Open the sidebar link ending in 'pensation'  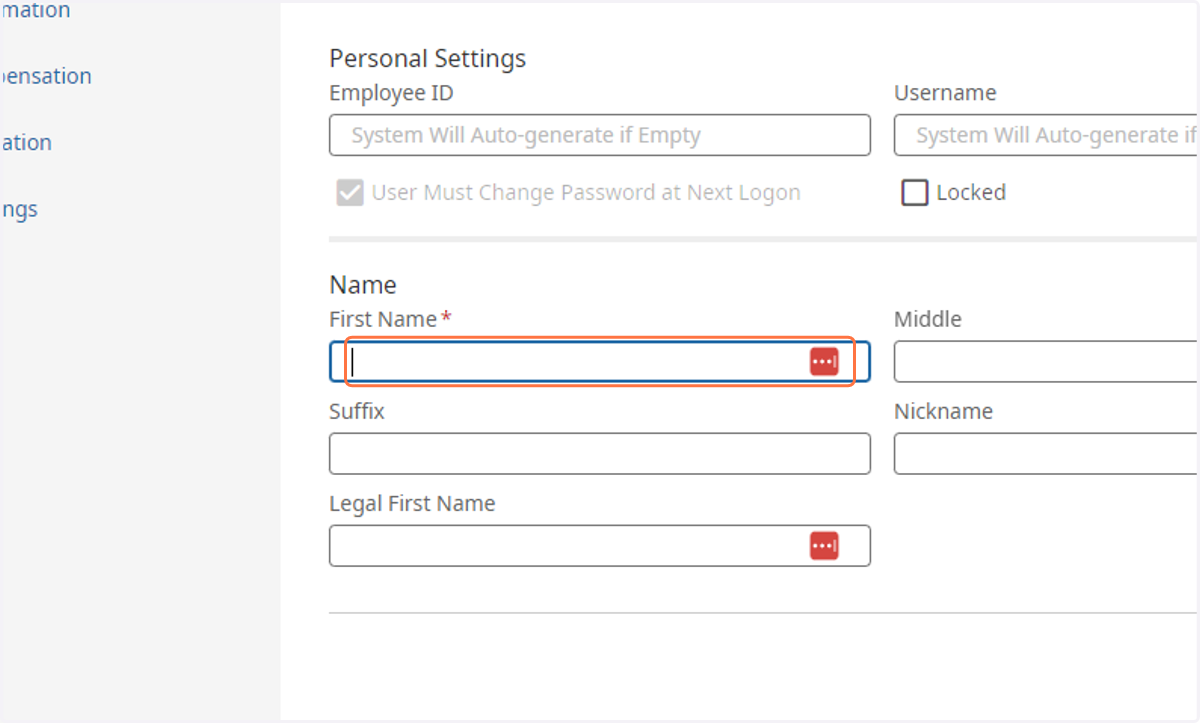(46, 76)
